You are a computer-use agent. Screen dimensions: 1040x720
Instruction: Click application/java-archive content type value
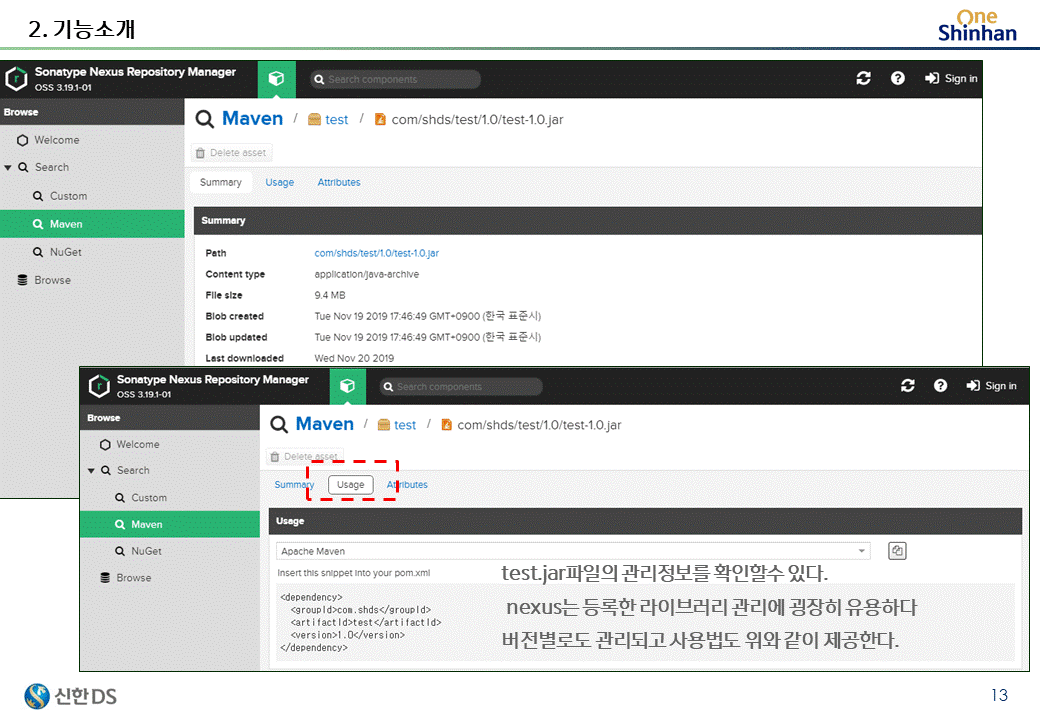[366, 274]
